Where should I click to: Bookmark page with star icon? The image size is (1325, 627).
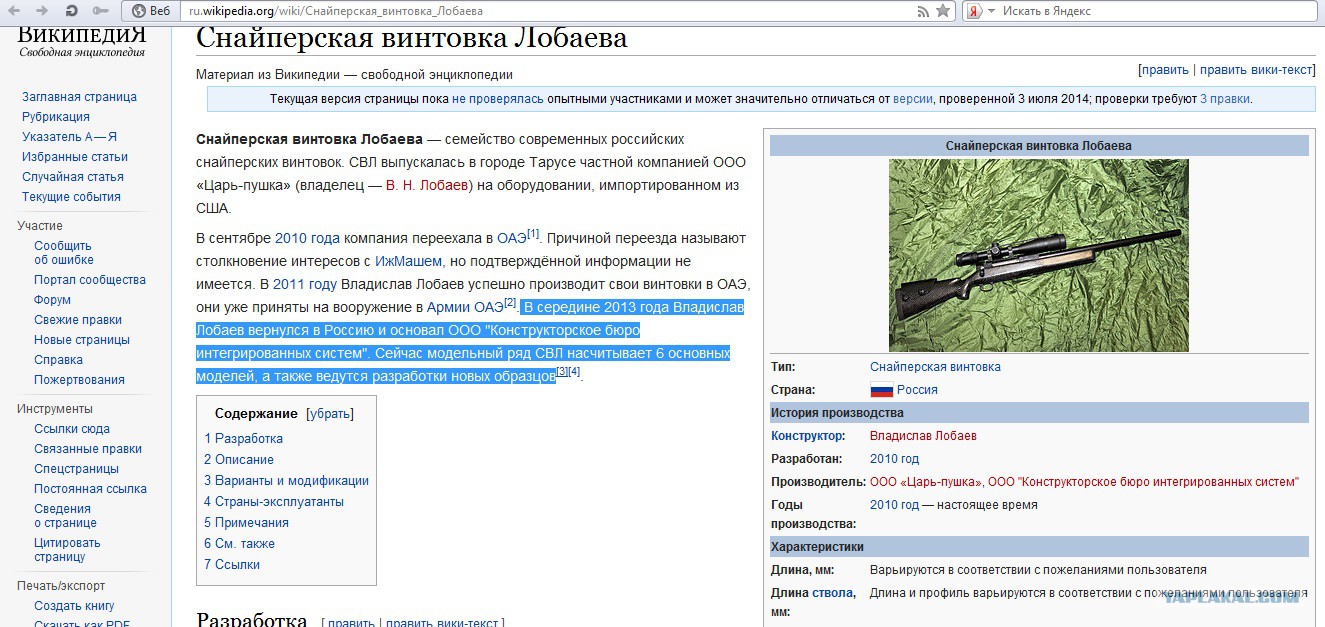pyautogui.click(x=942, y=11)
